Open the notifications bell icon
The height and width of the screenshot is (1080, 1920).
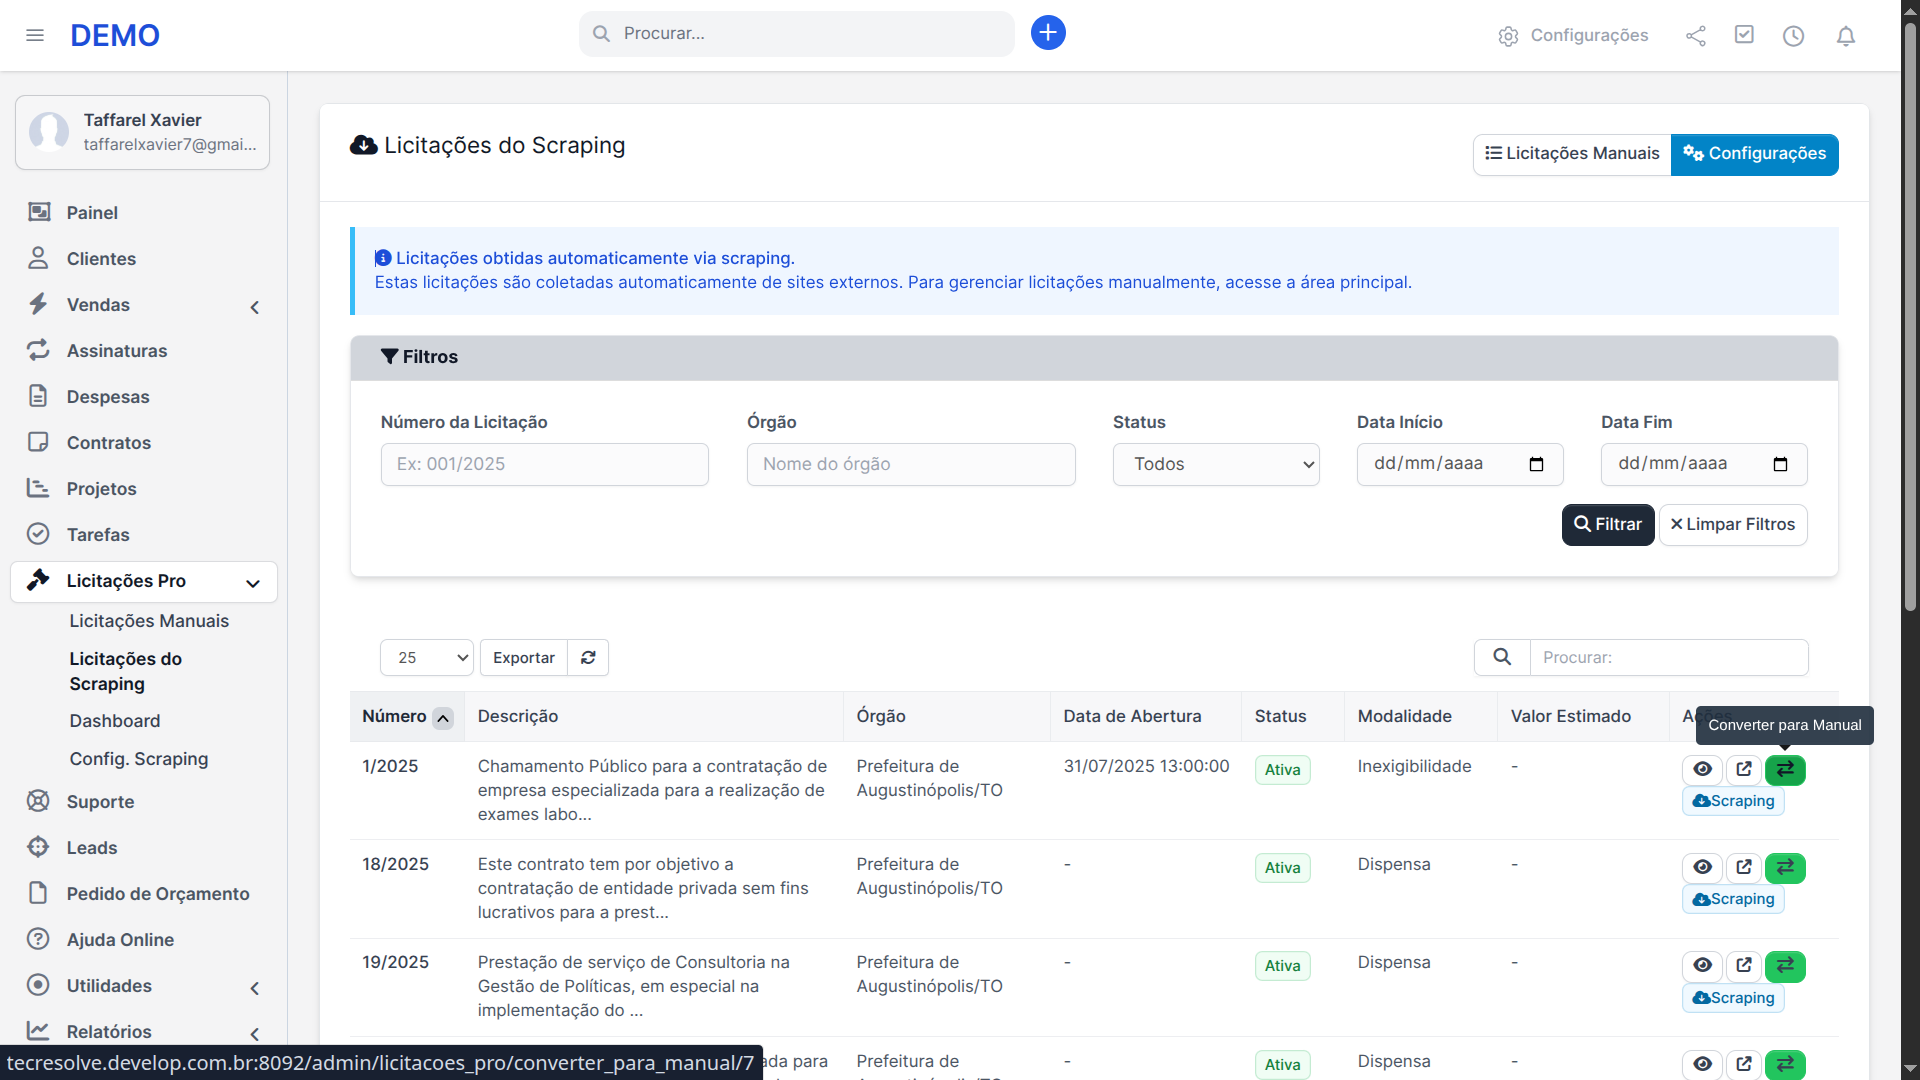[1845, 35]
